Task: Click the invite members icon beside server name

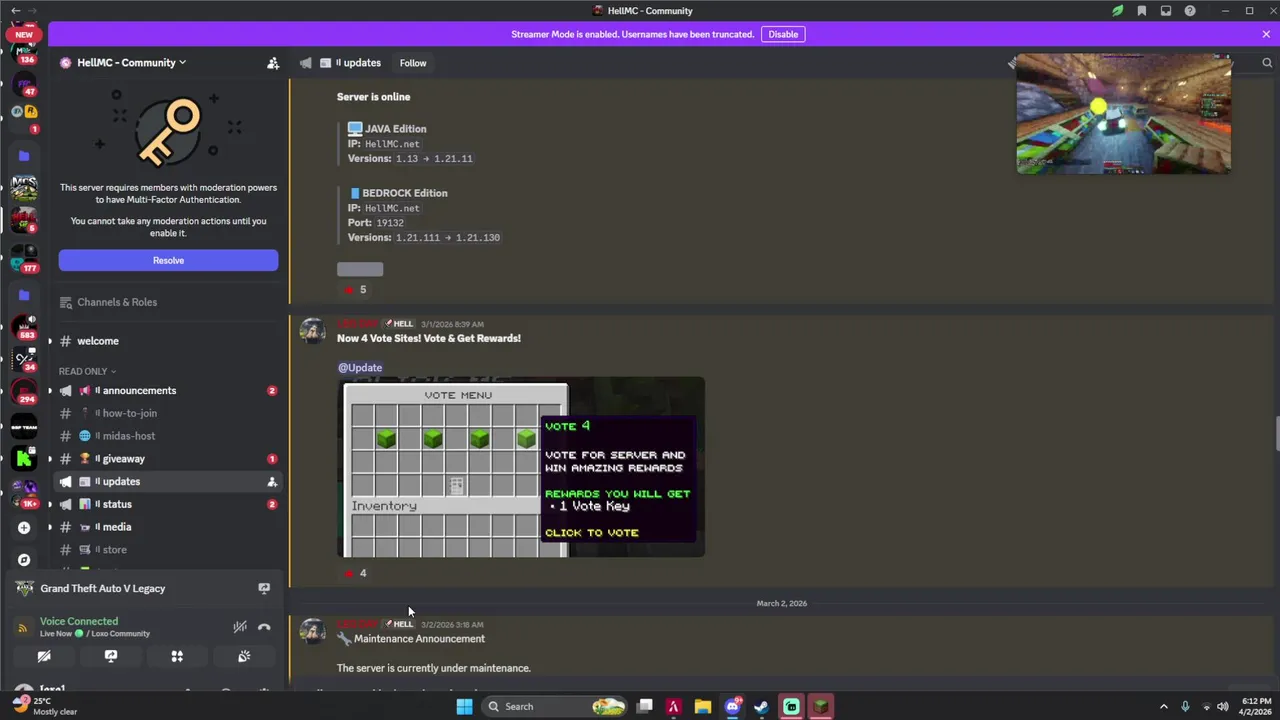Action: click(273, 62)
